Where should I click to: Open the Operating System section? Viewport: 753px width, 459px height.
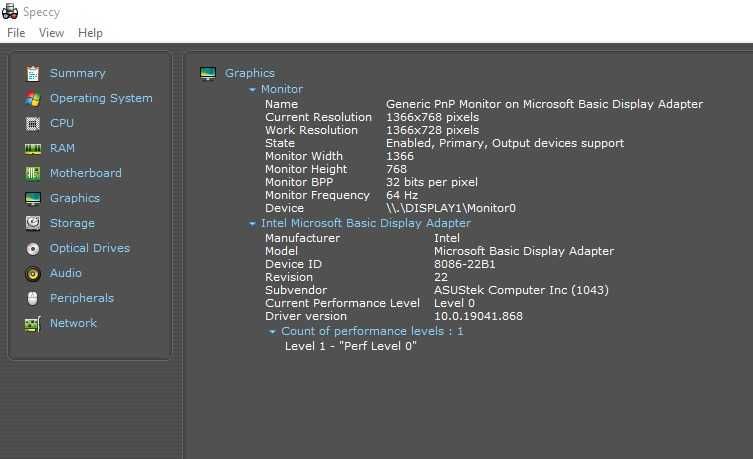[x=101, y=98]
